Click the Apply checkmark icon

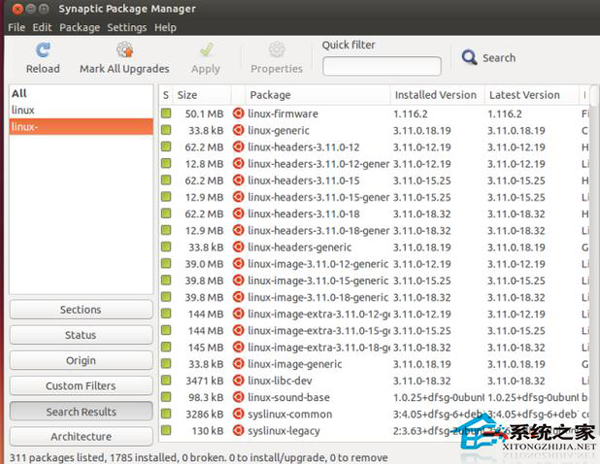[206, 50]
